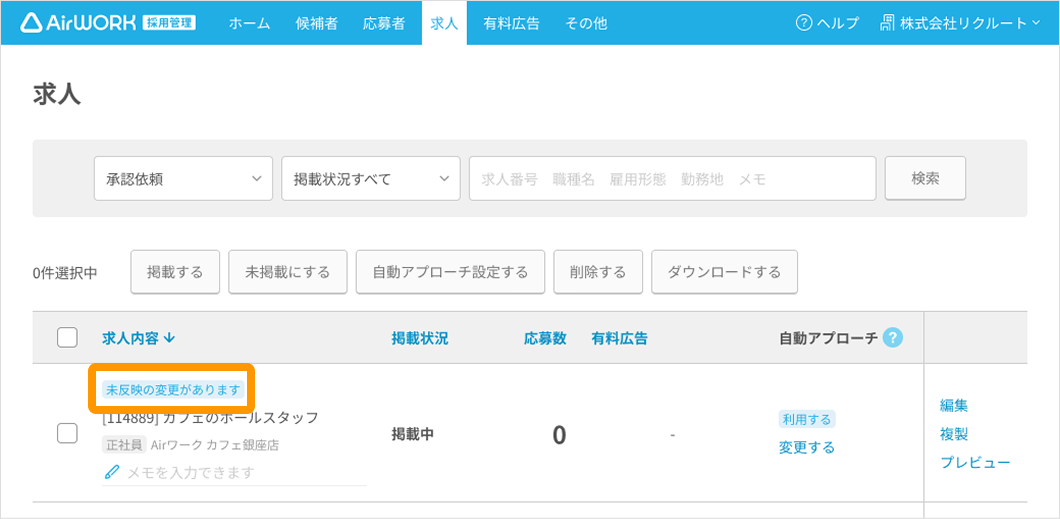Click the 掲載状況 column header
The height and width of the screenshot is (519, 1060).
coord(419,339)
